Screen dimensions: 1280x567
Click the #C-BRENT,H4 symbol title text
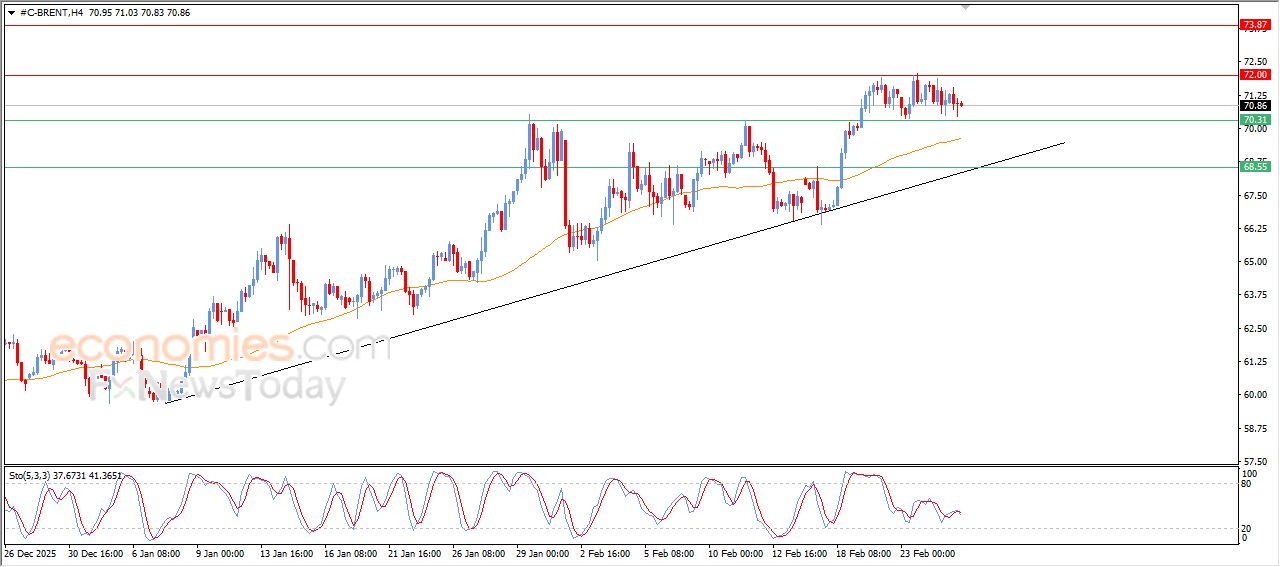(x=51, y=12)
